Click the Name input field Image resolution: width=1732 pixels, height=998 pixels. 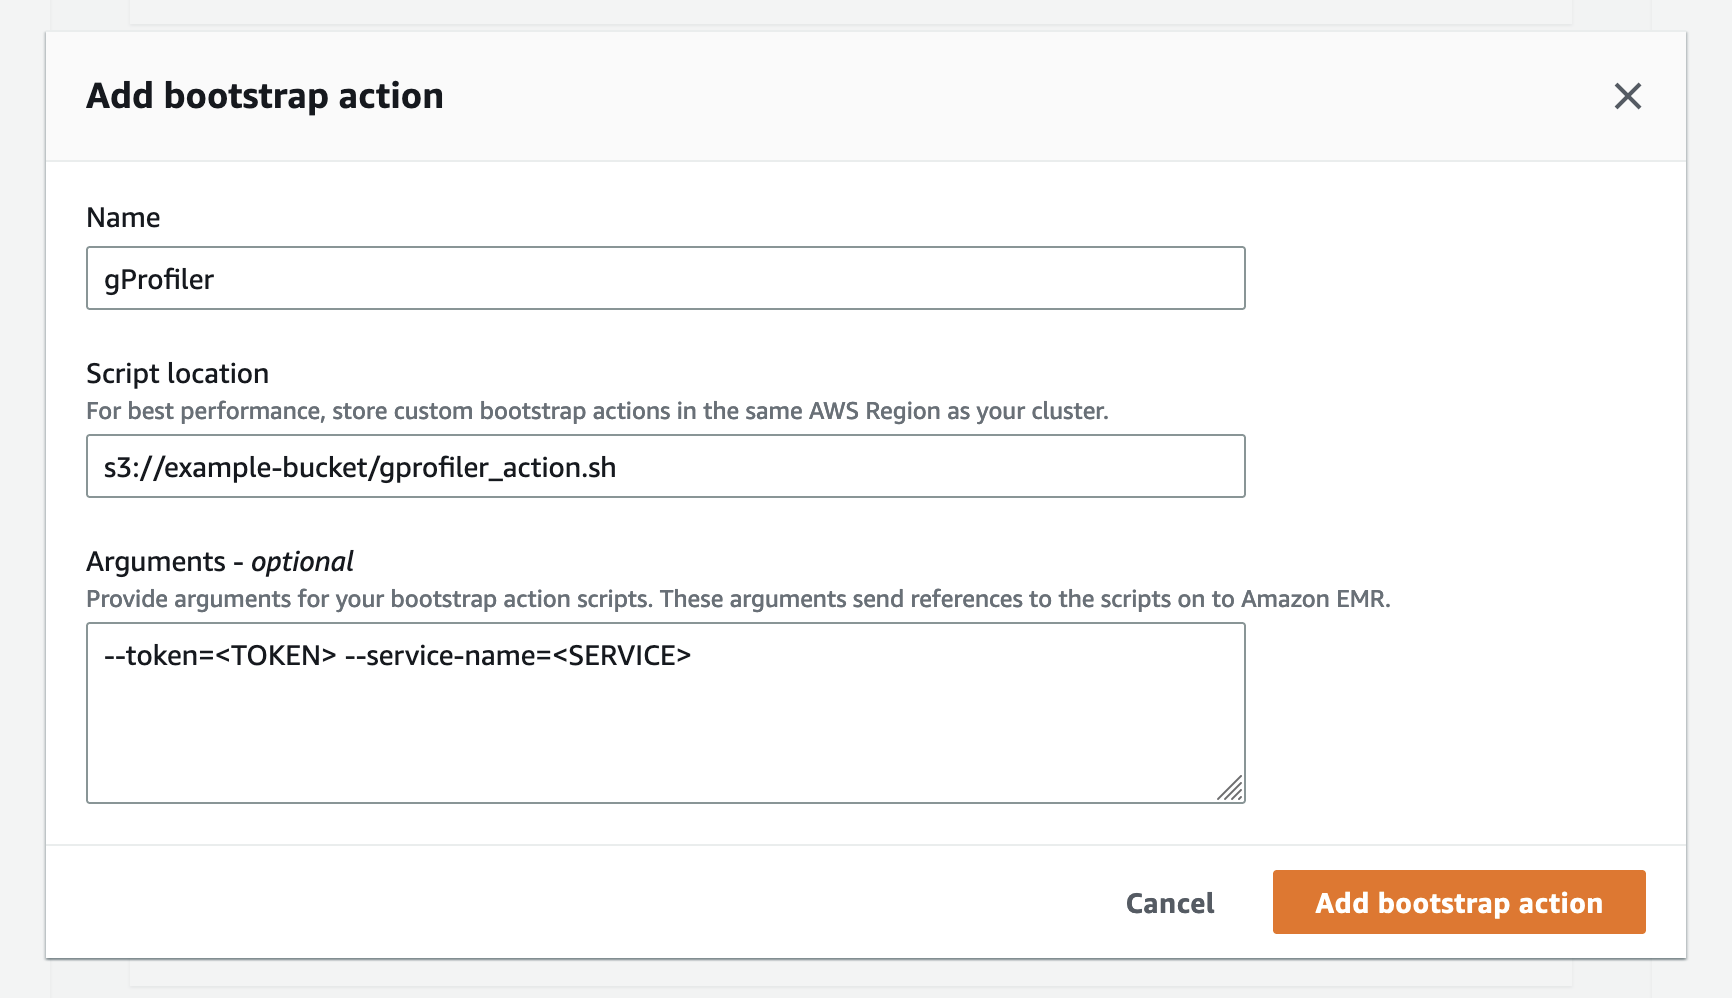pos(665,278)
